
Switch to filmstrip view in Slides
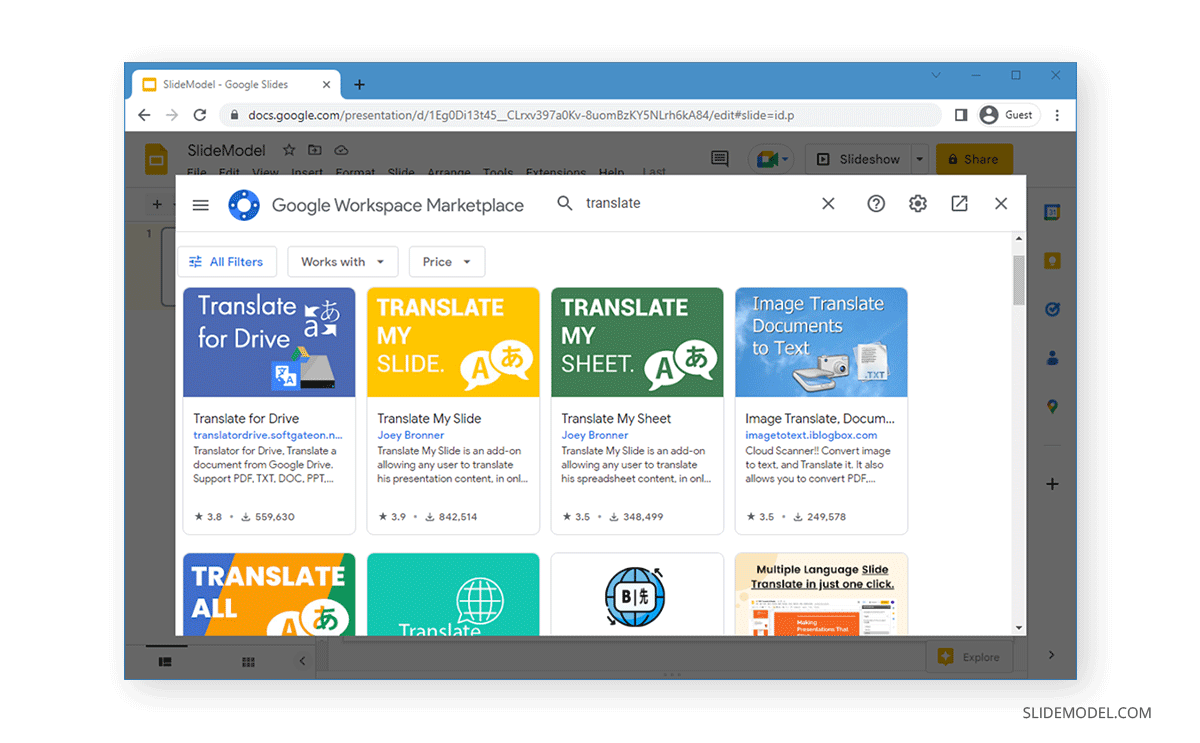166,661
